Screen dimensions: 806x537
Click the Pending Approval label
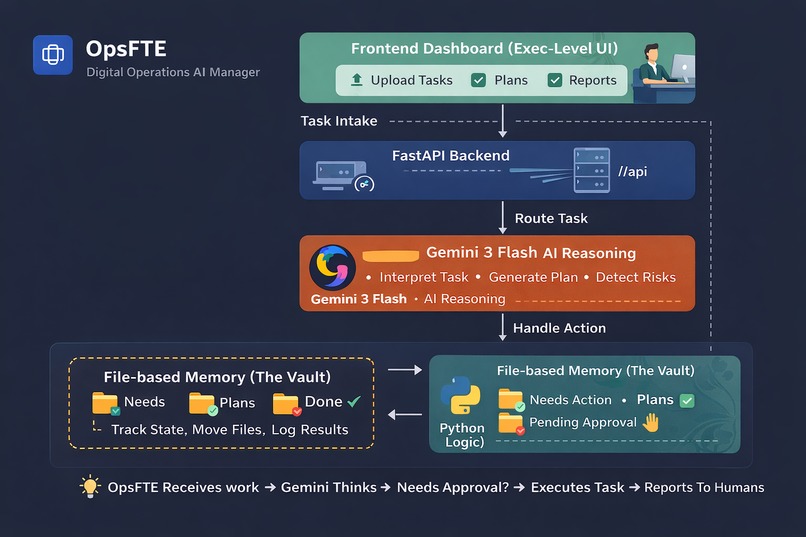[583, 422]
